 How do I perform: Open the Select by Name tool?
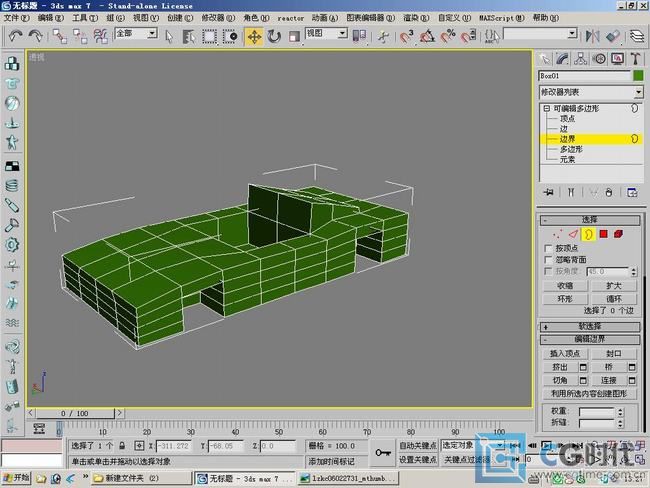189,36
